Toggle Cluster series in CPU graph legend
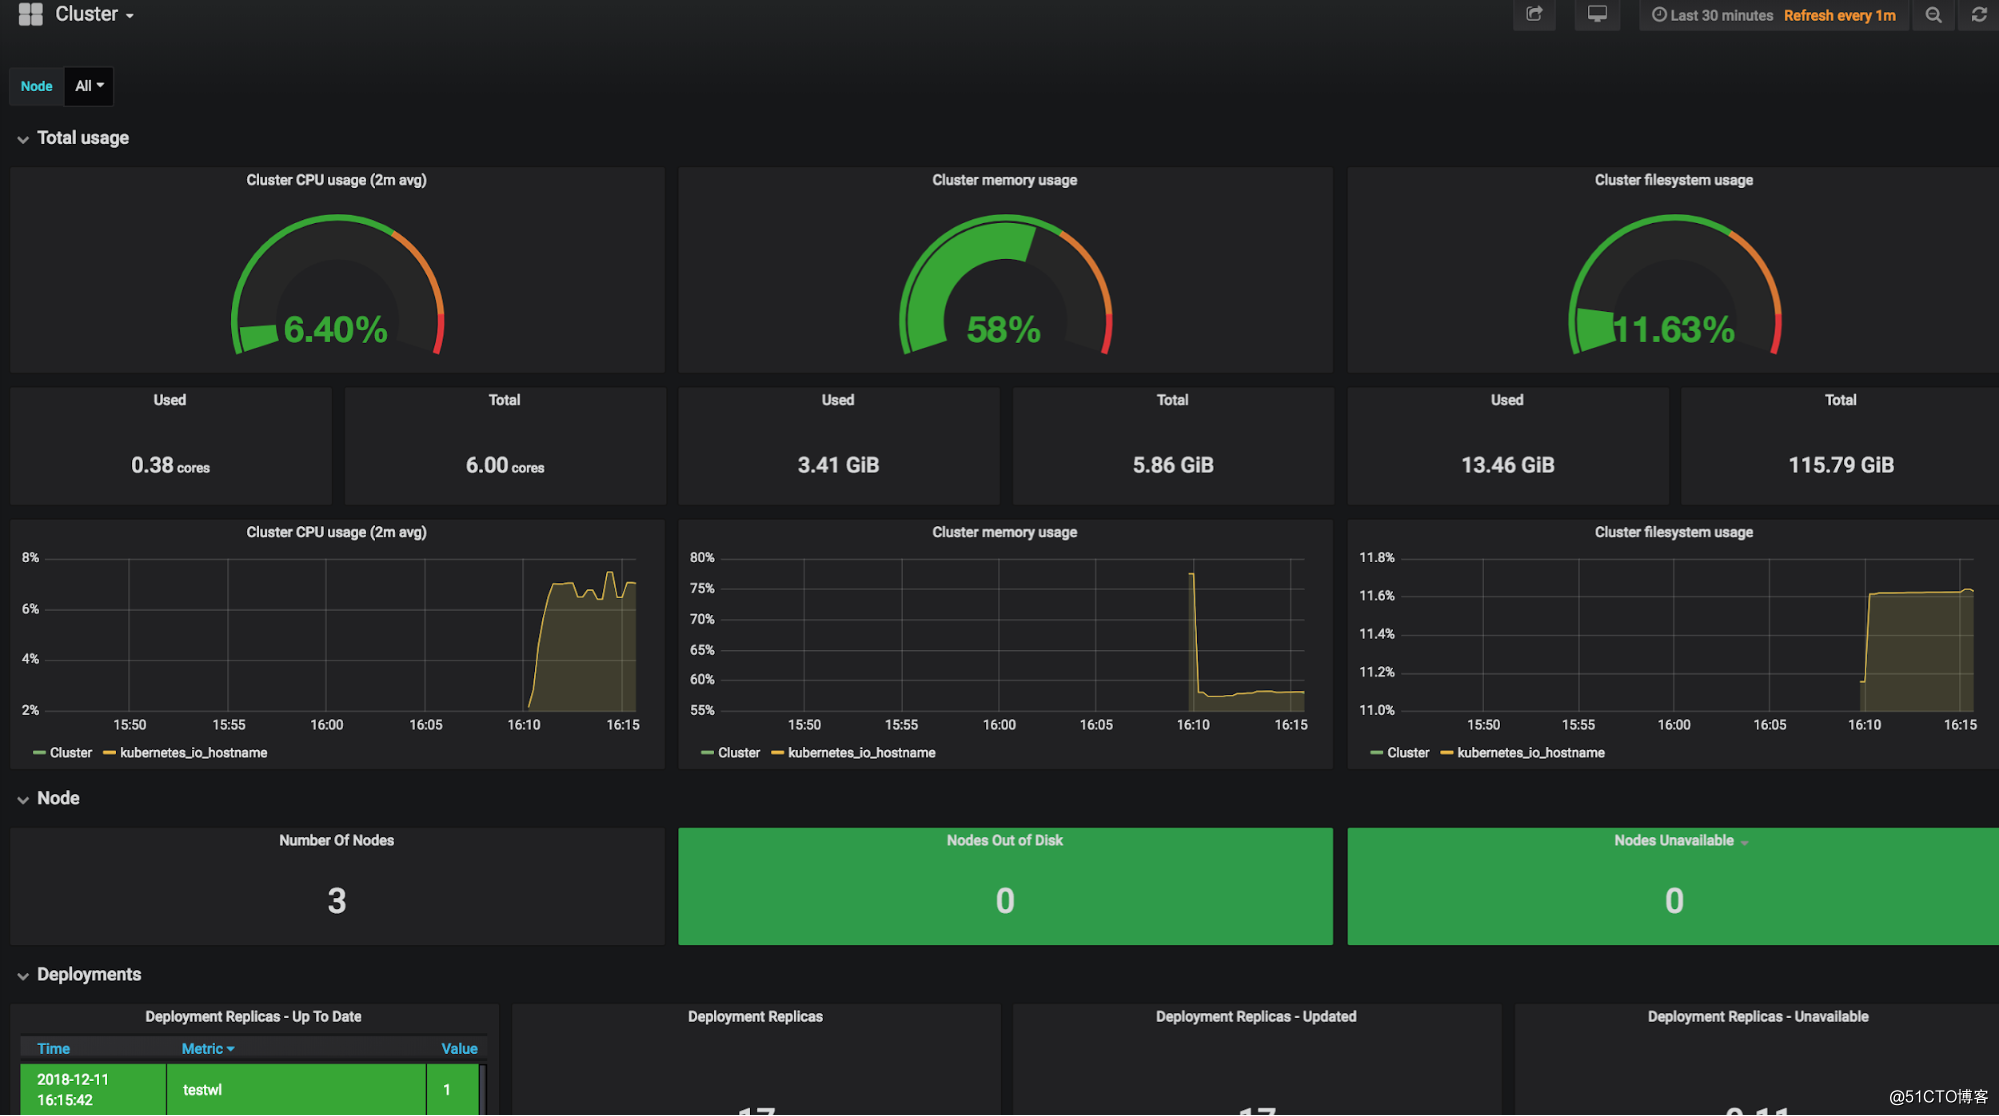Image resolution: width=1999 pixels, height=1116 pixels. 70,753
